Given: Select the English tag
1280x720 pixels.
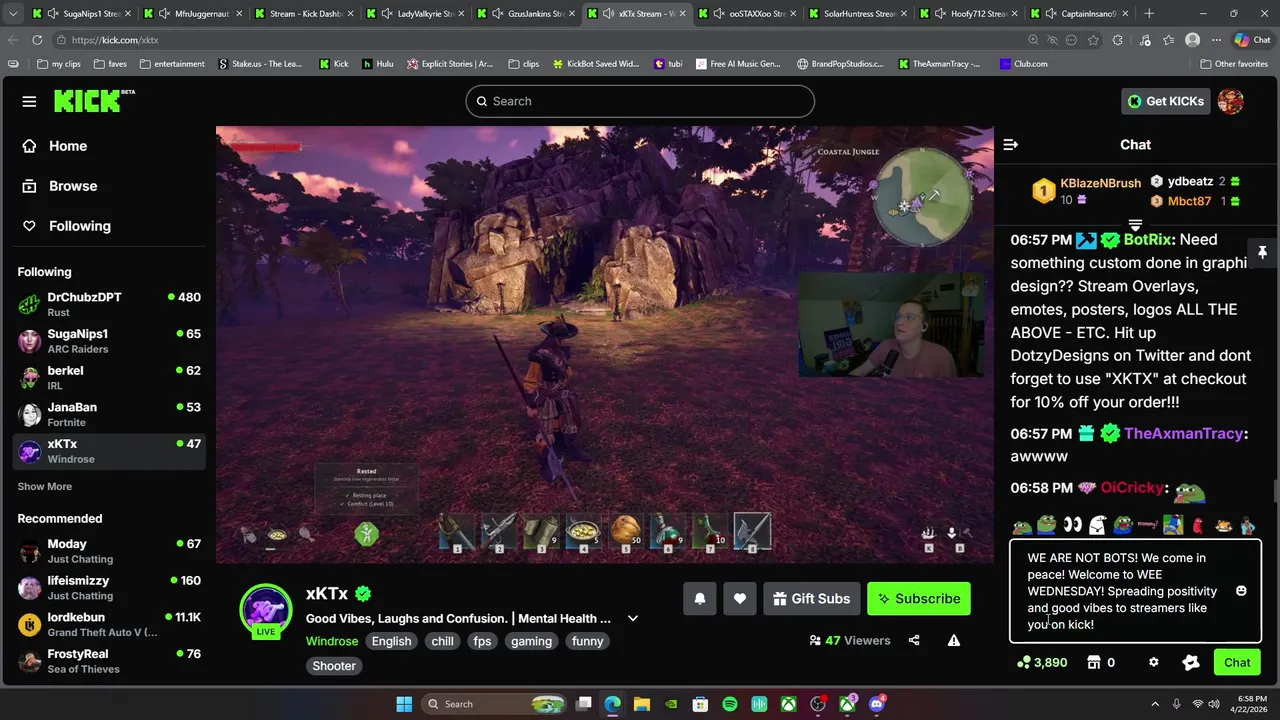Looking at the screenshot, I should tap(392, 641).
